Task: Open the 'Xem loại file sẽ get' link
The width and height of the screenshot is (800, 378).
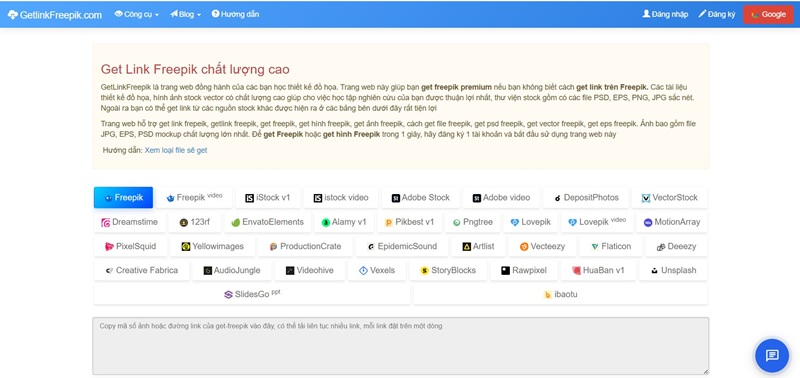Action: pyautogui.click(x=176, y=150)
